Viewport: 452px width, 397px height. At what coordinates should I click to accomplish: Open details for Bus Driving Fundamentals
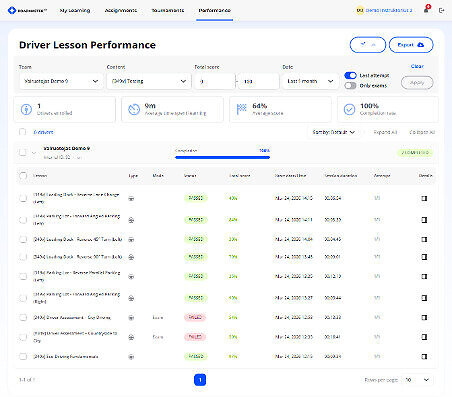pos(424,357)
